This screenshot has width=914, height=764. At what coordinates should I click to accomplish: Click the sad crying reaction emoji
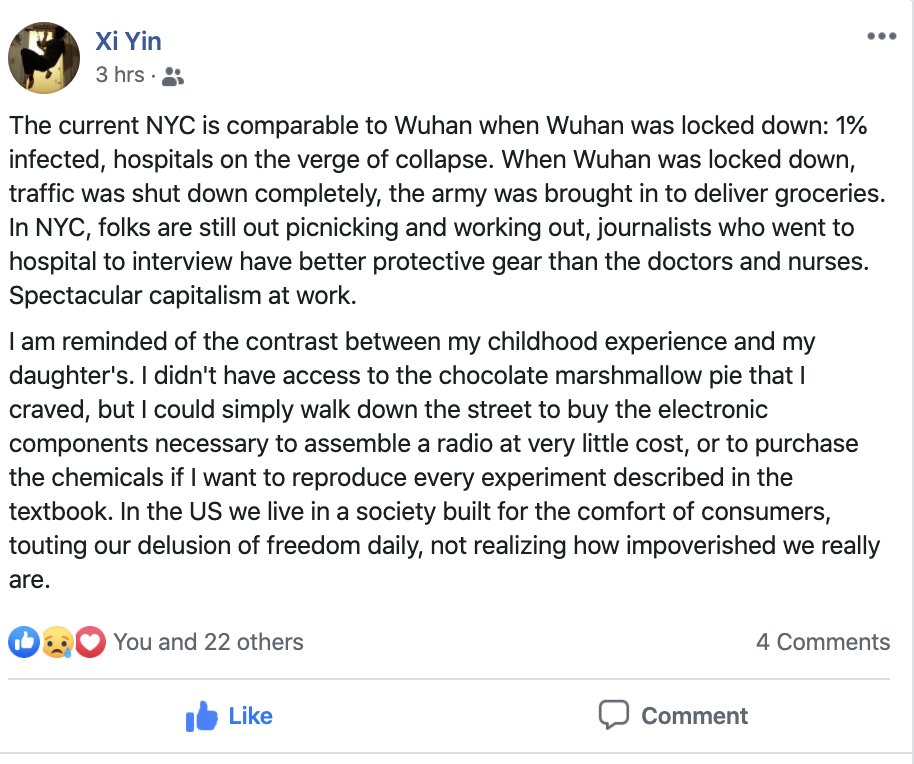[x=56, y=642]
